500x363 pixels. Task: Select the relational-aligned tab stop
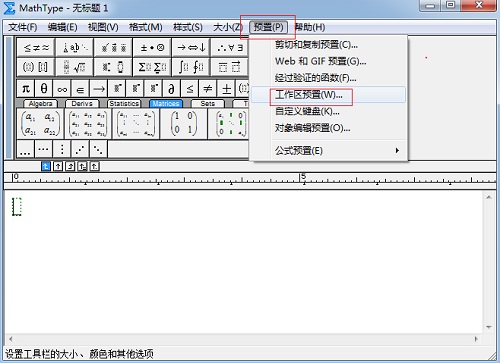(82, 166)
